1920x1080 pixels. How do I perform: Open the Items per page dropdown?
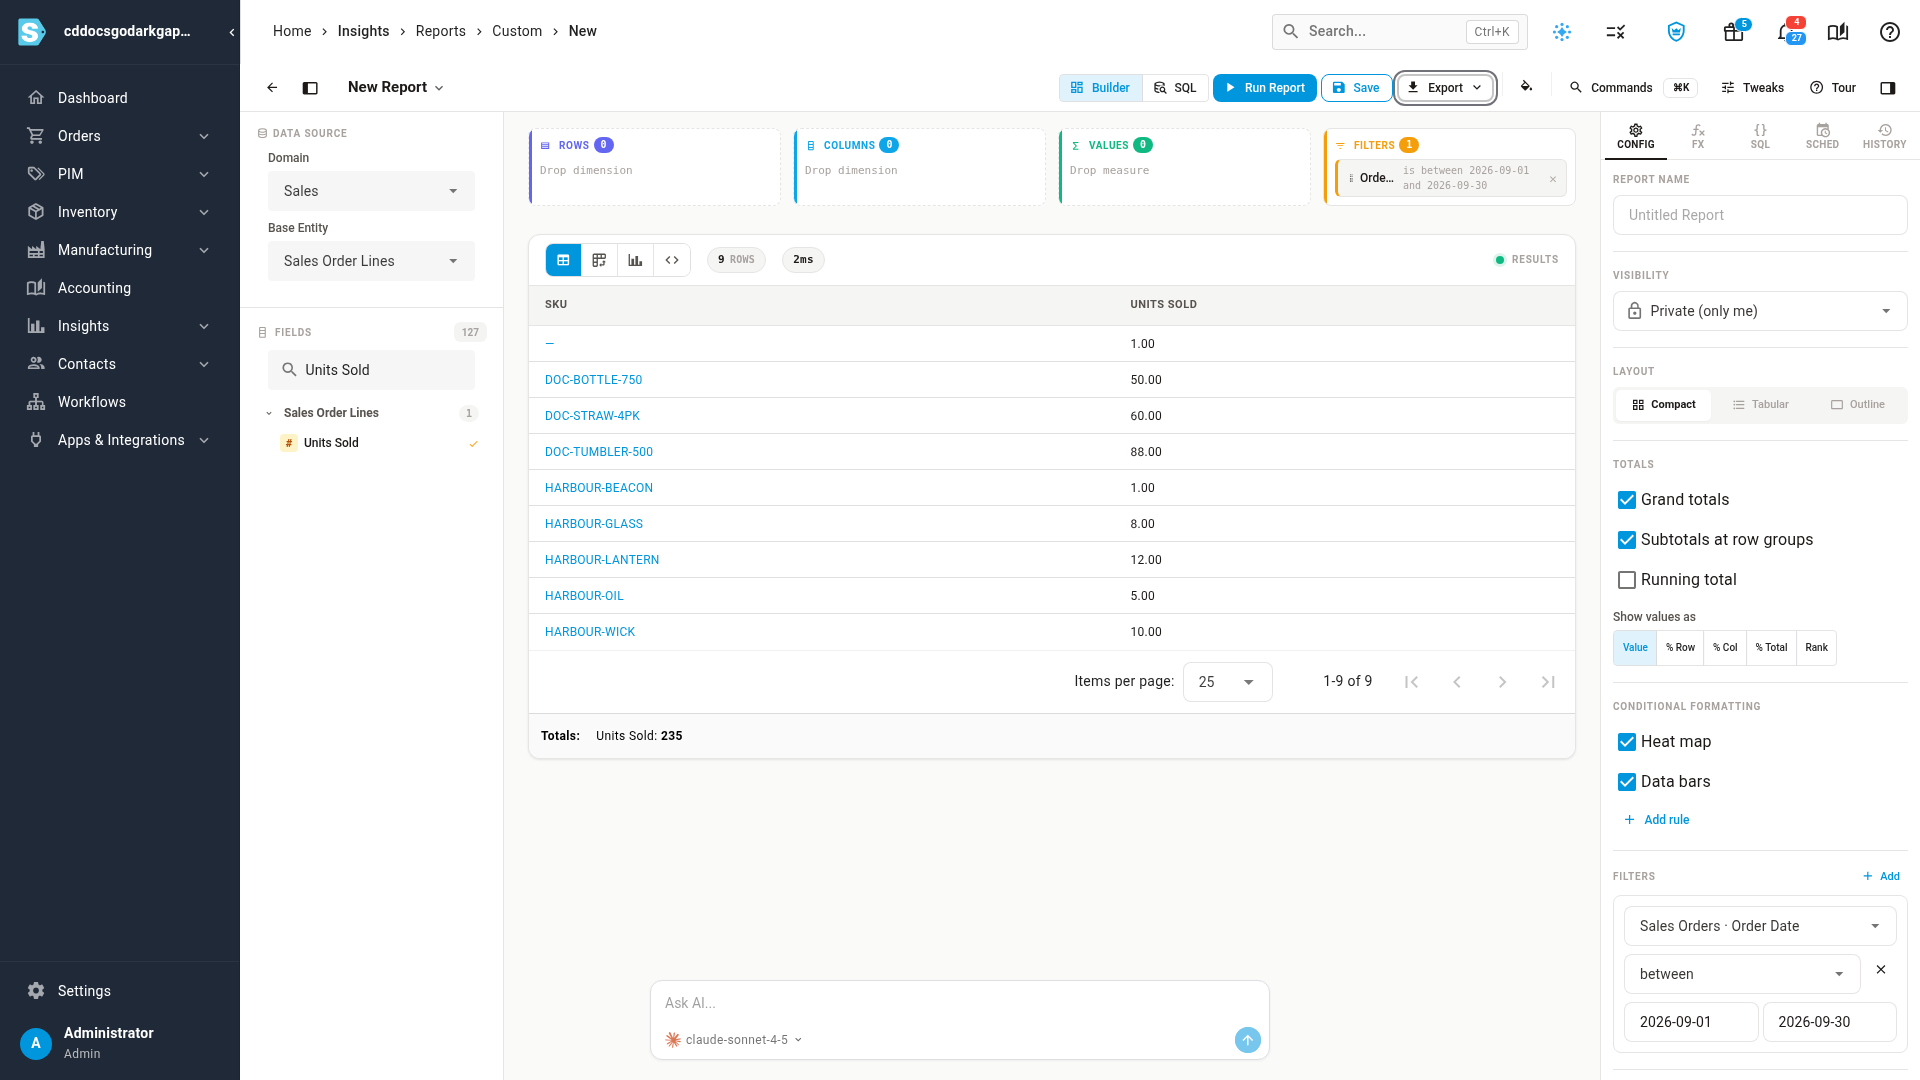(1227, 682)
